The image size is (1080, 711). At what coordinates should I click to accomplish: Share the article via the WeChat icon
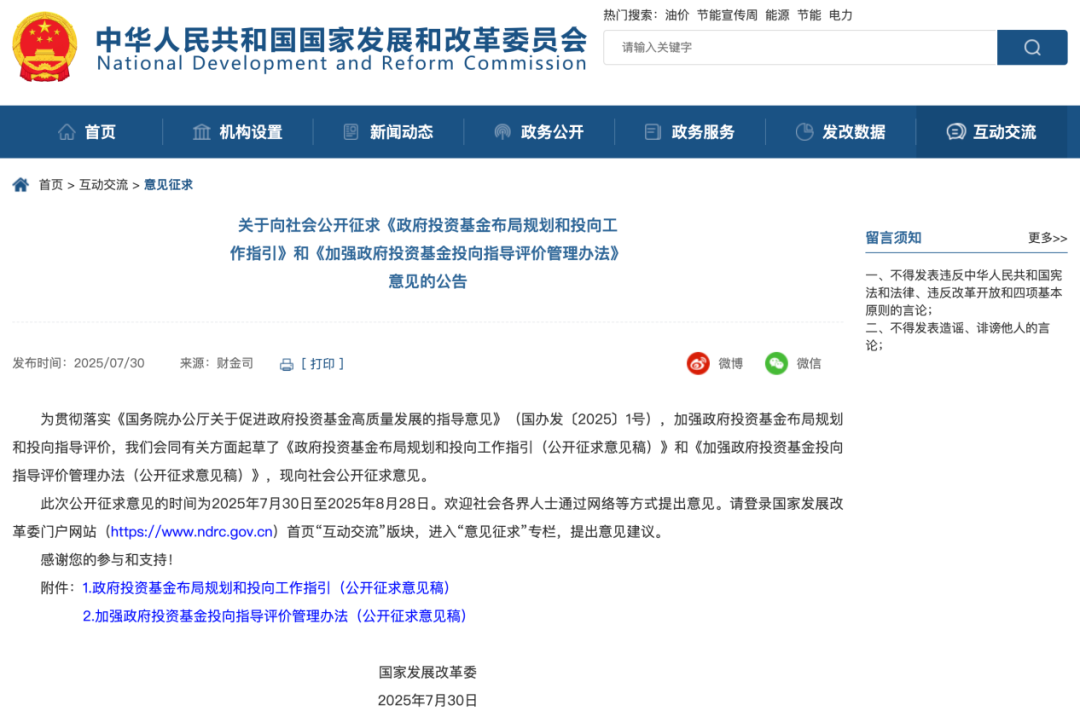776,363
